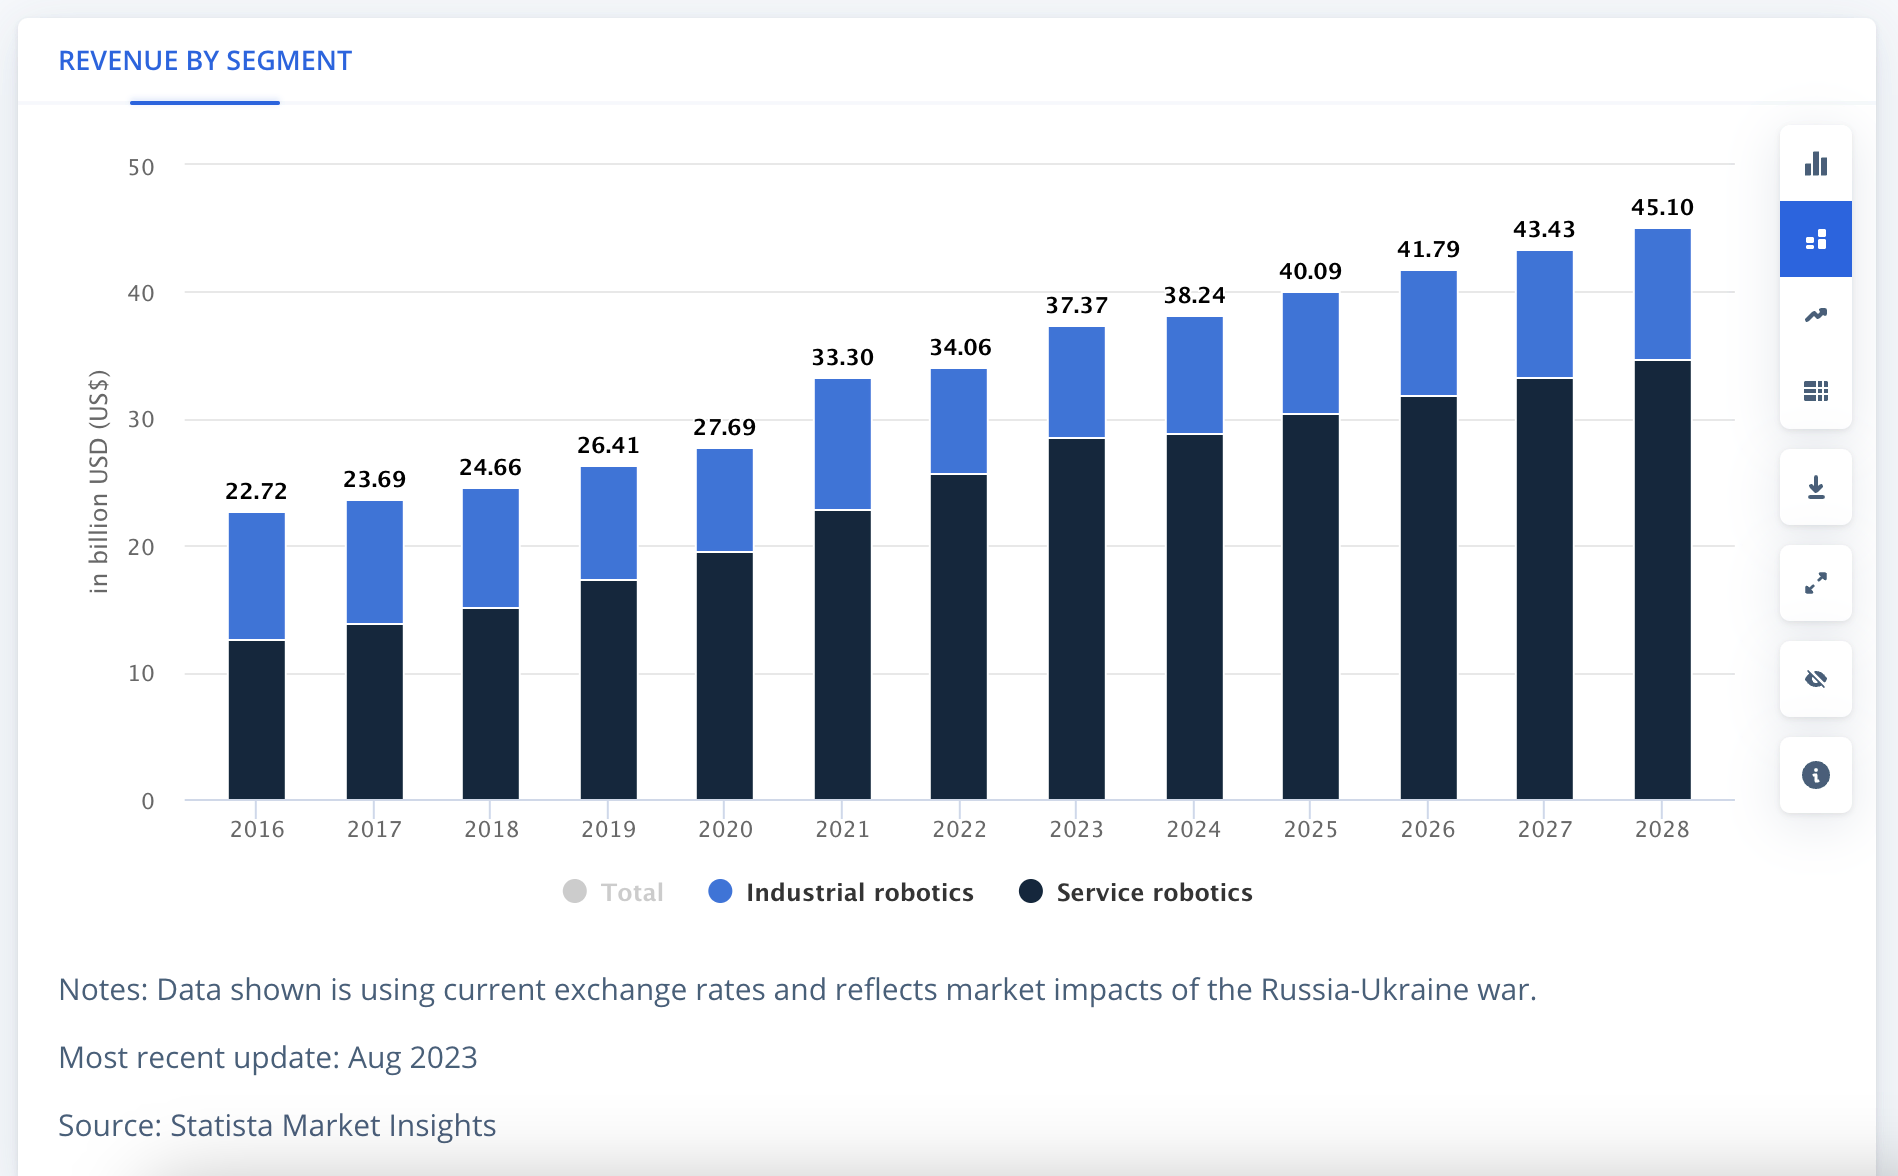Toggle the Industrial robotics legend series
The width and height of the screenshot is (1898, 1176).
coord(840,892)
